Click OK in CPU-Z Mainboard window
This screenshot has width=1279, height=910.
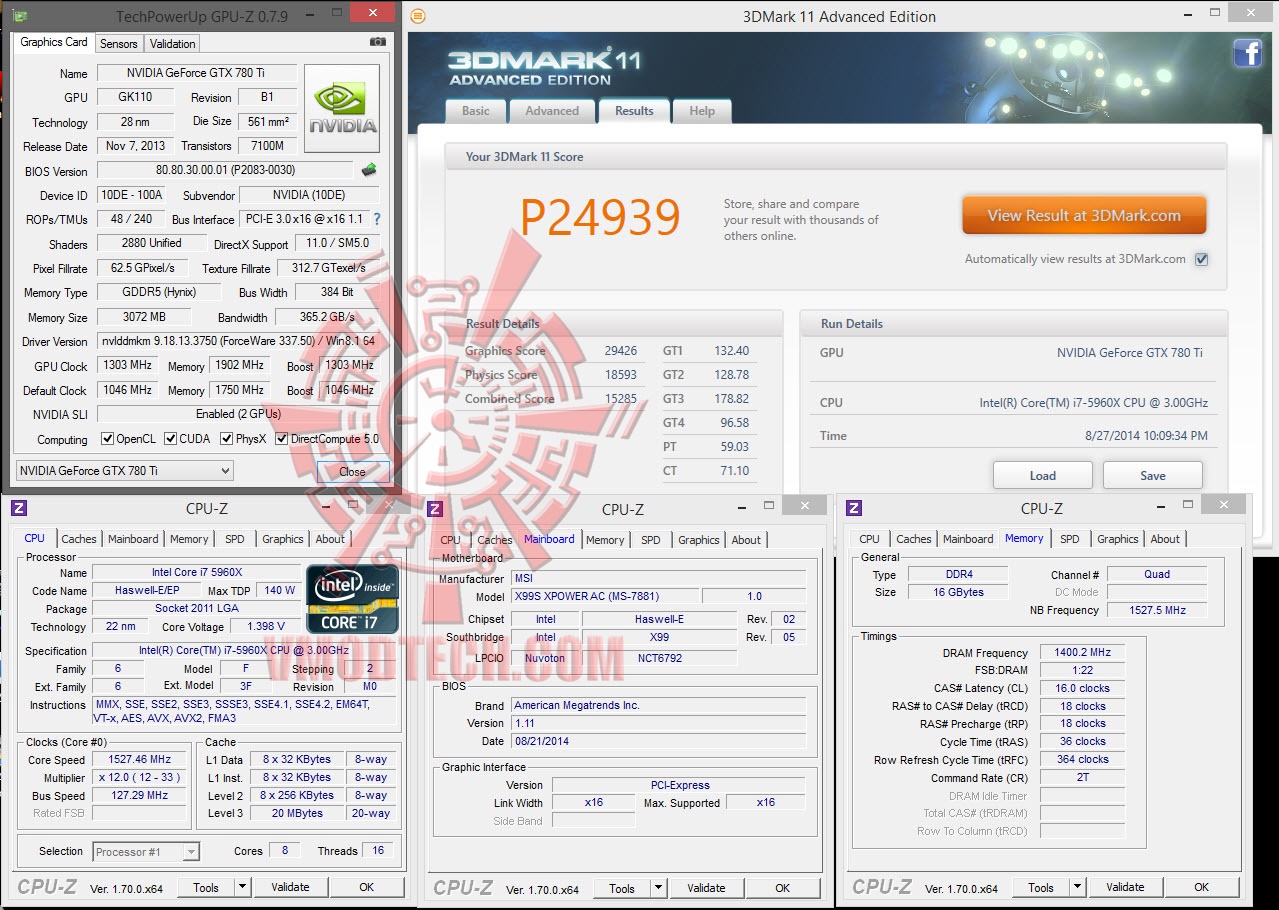(x=783, y=888)
